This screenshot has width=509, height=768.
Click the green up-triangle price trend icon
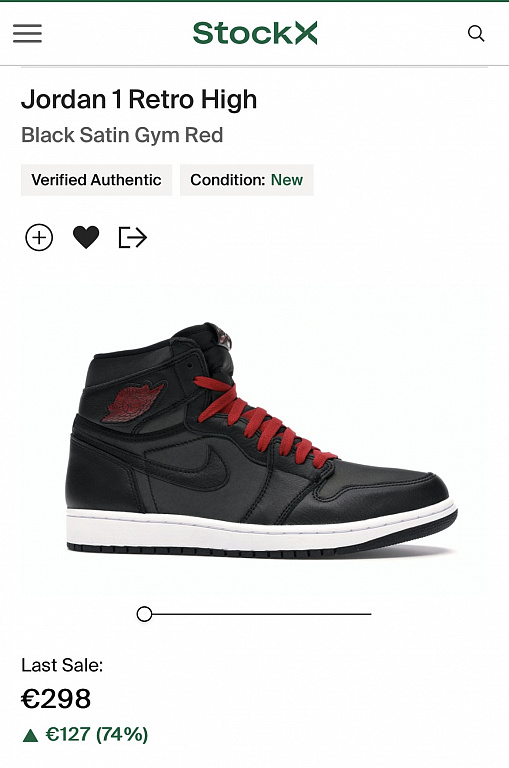point(30,735)
